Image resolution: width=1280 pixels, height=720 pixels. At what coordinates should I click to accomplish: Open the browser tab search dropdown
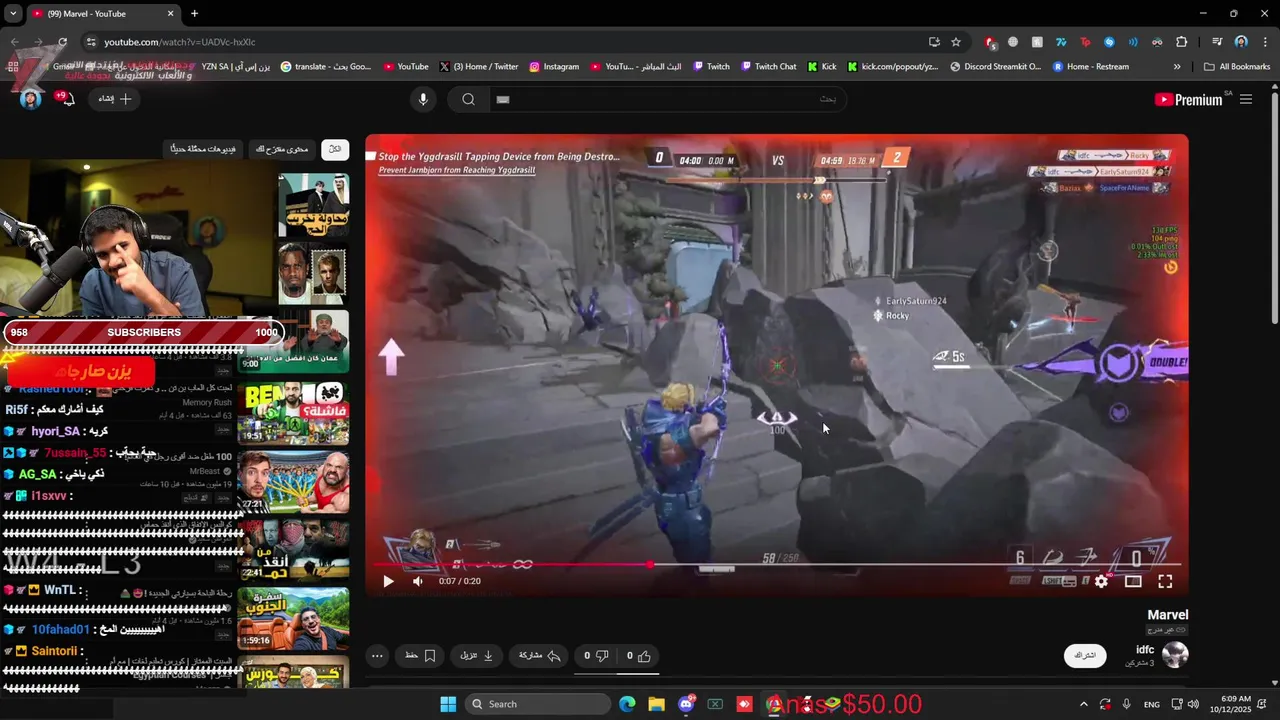pos(13,14)
